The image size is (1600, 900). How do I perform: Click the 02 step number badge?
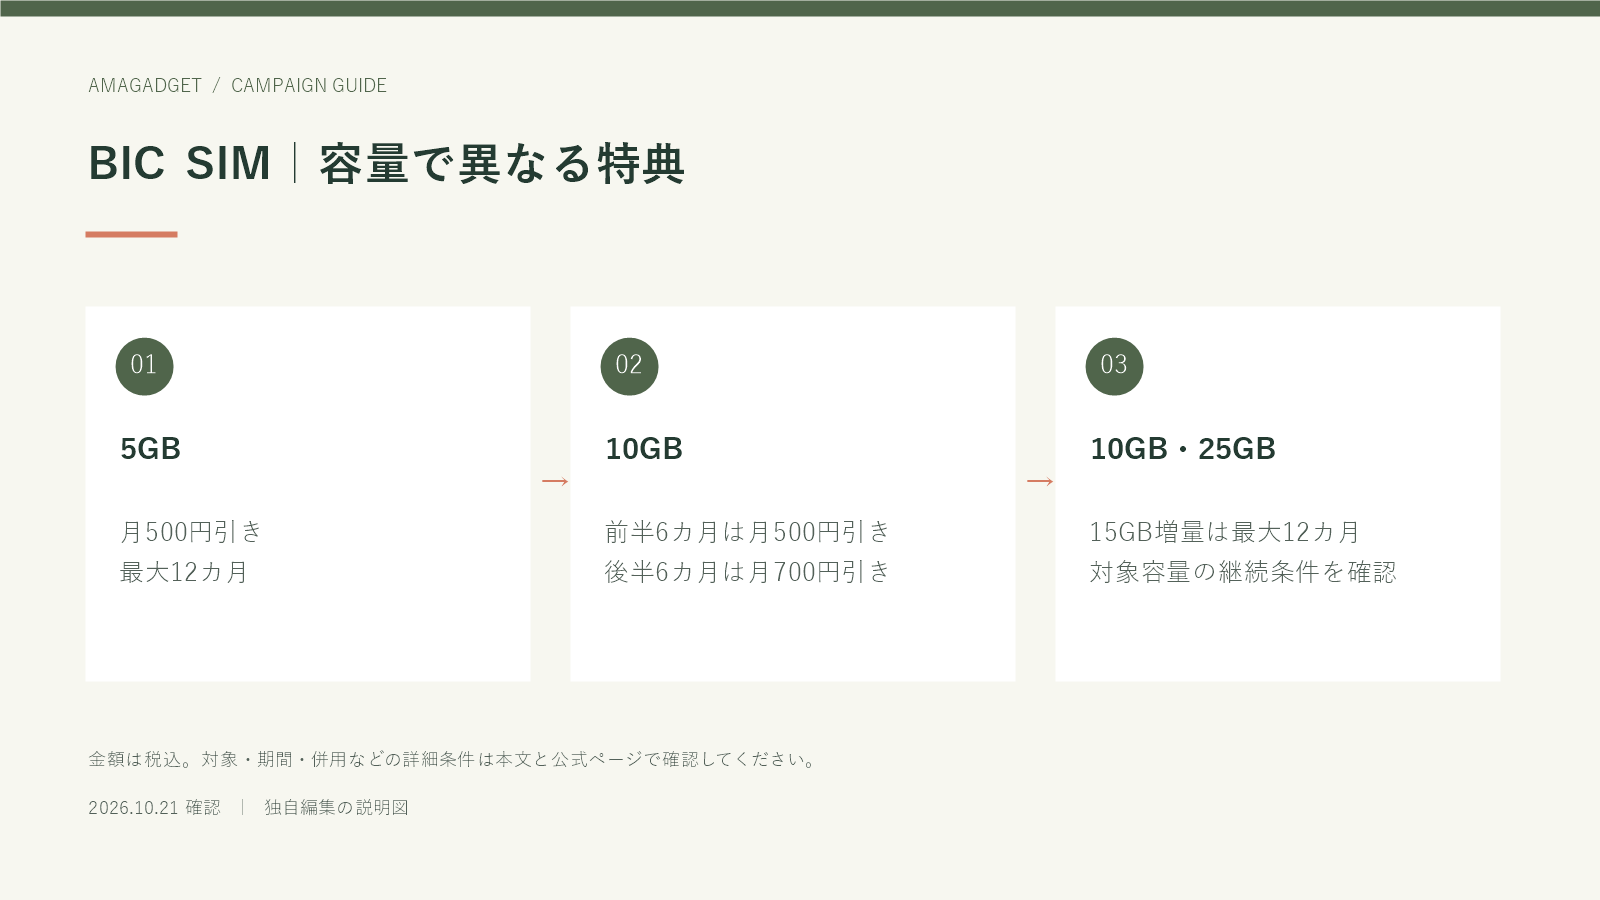(x=629, y=366)
